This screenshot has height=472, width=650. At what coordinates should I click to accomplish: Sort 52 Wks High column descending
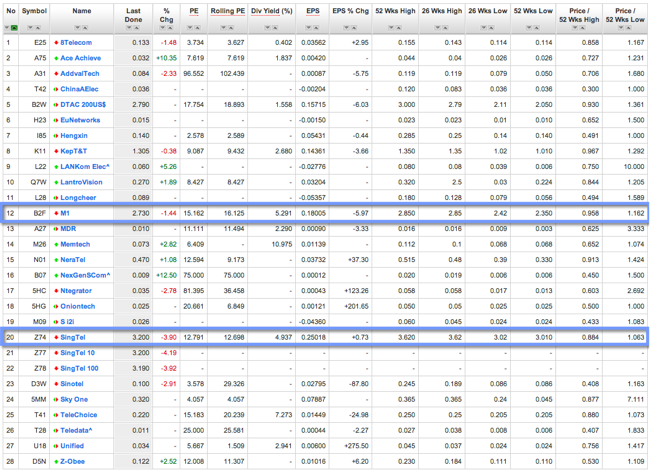[391, 28]
